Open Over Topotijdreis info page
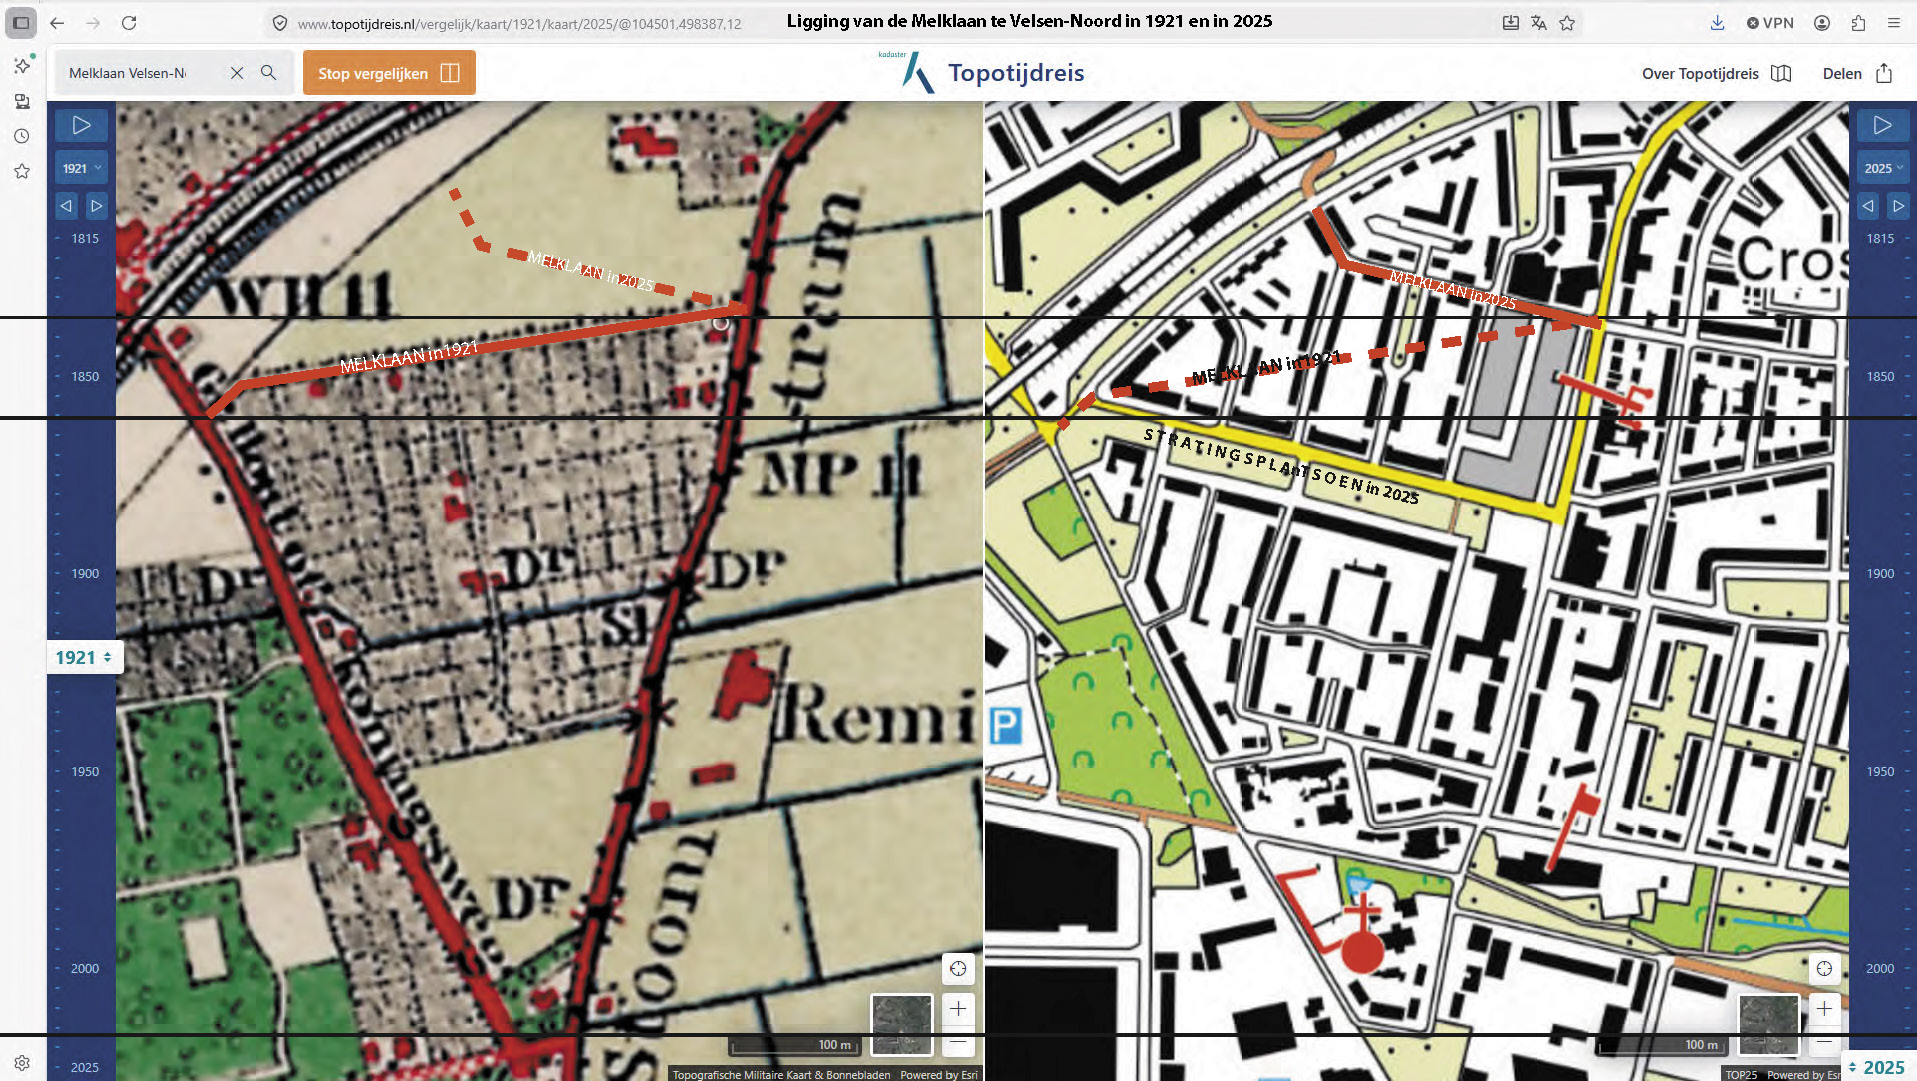1917x1081 pixels. 1715,73
